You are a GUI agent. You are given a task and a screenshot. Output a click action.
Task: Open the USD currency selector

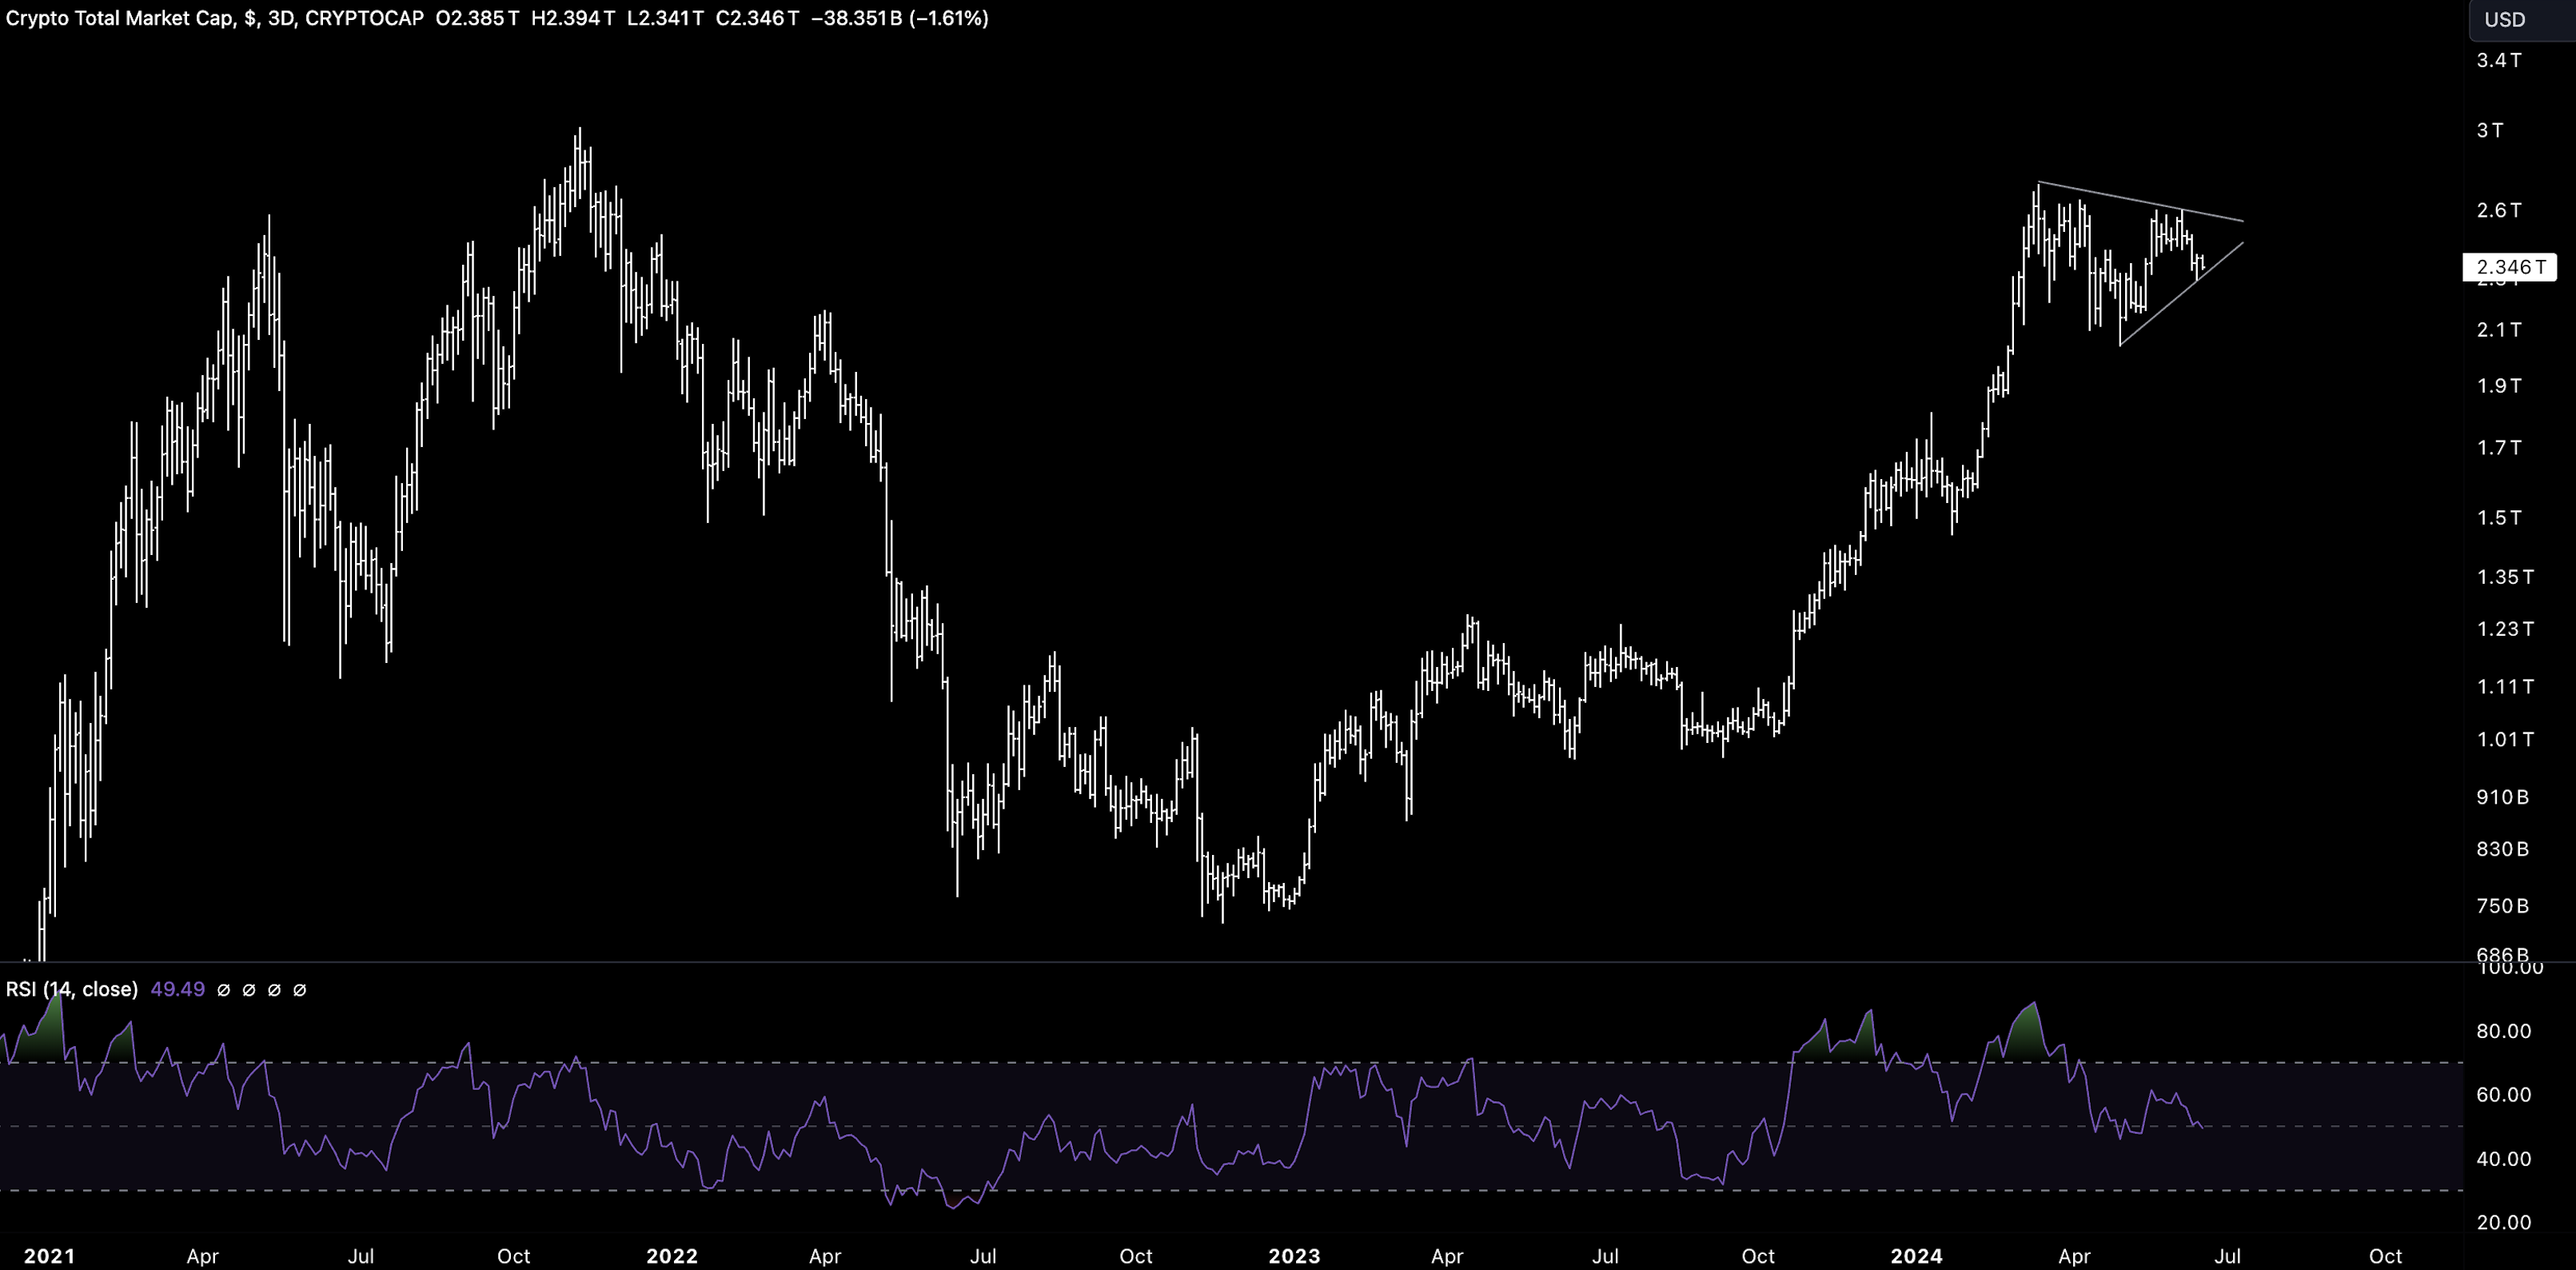[x=2504, y=20]
